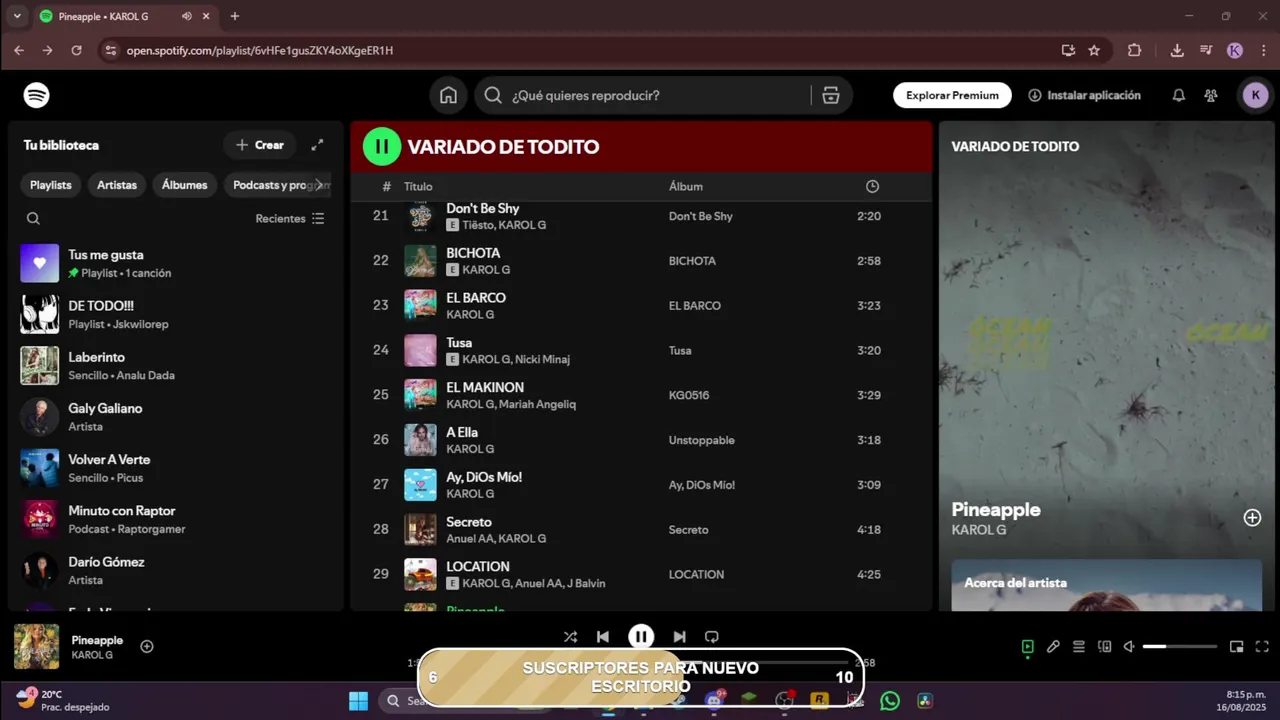
Task: Filter library by Álbumes
Action: click(185, 185)
